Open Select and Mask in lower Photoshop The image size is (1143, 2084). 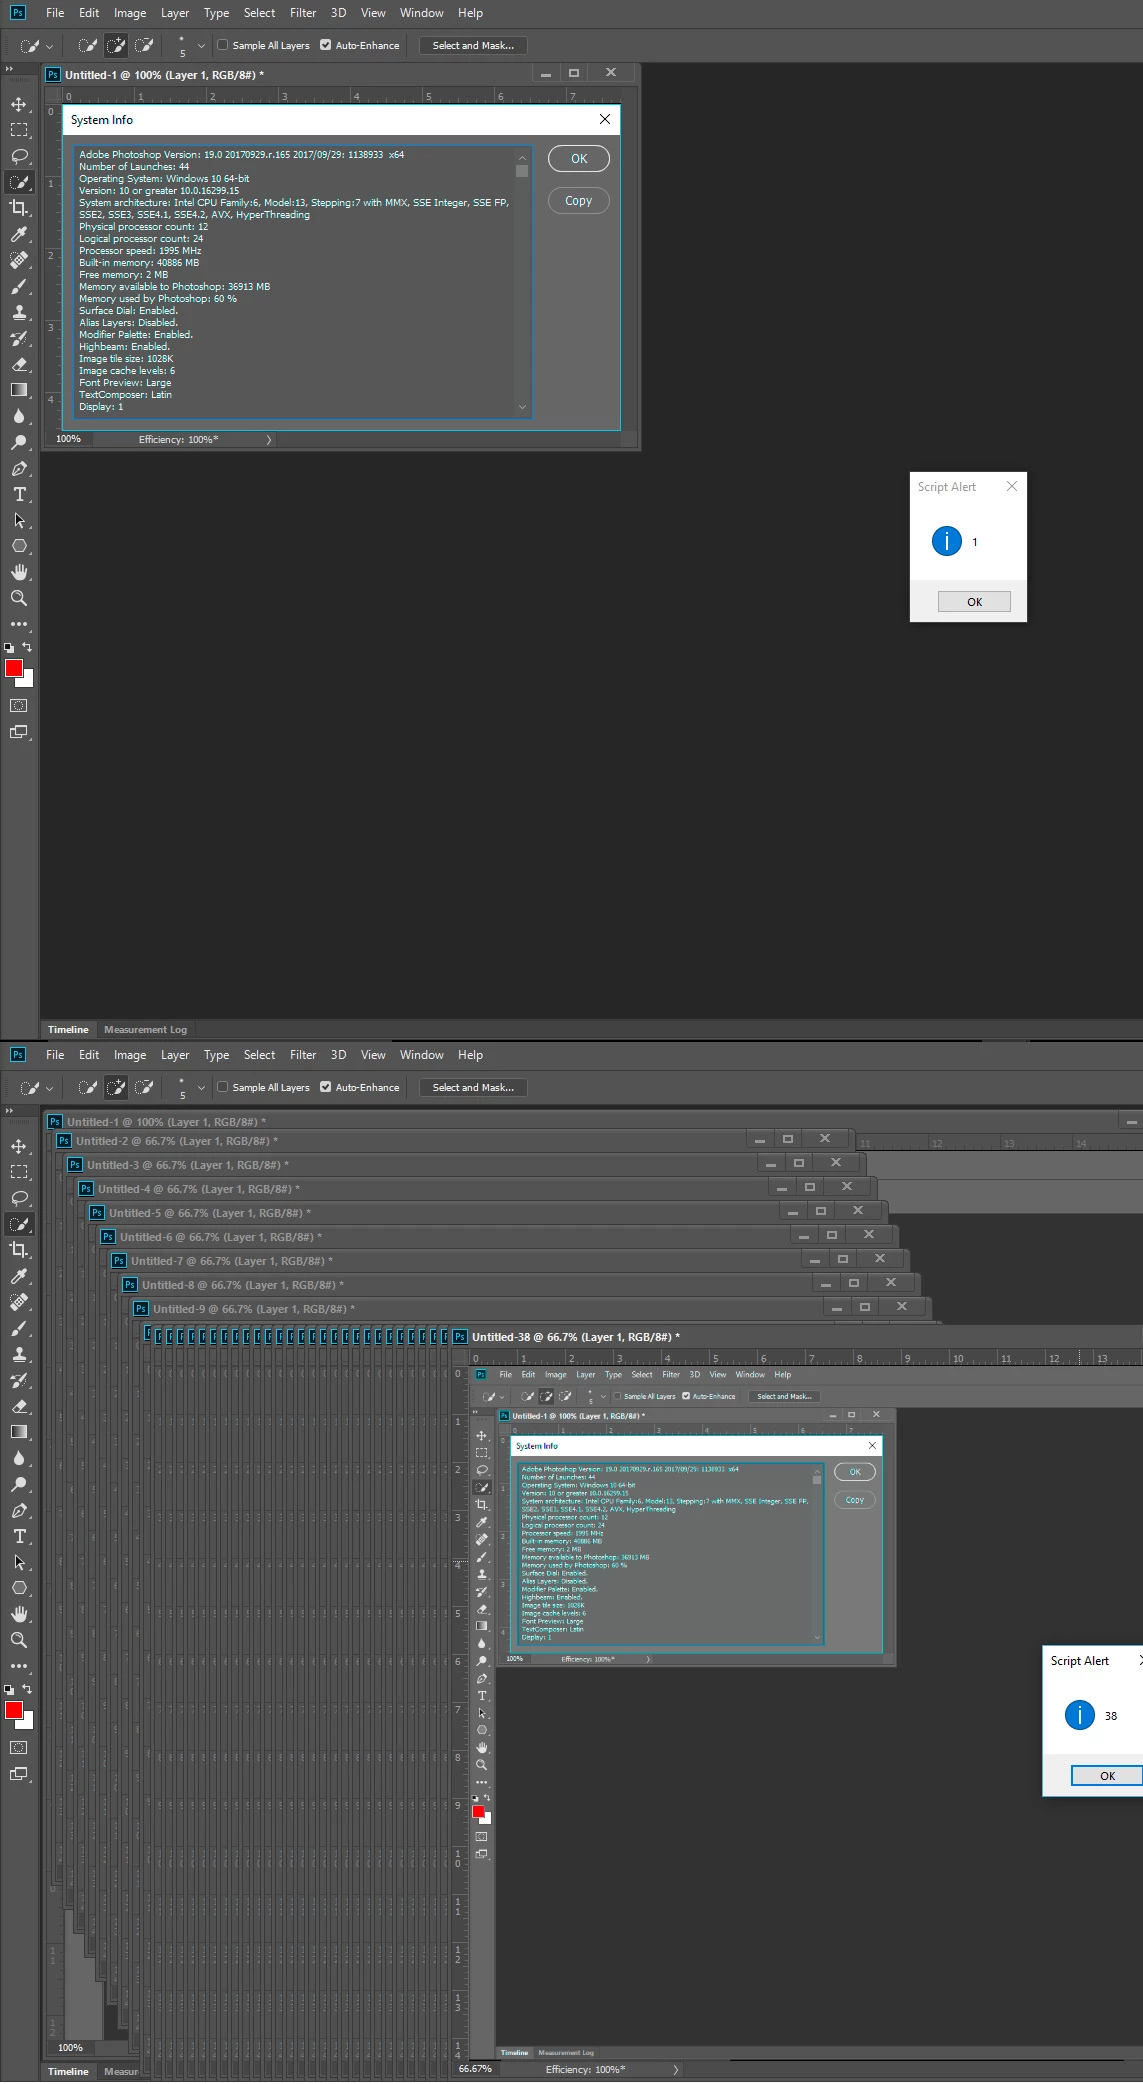[x=473, y=1087]
